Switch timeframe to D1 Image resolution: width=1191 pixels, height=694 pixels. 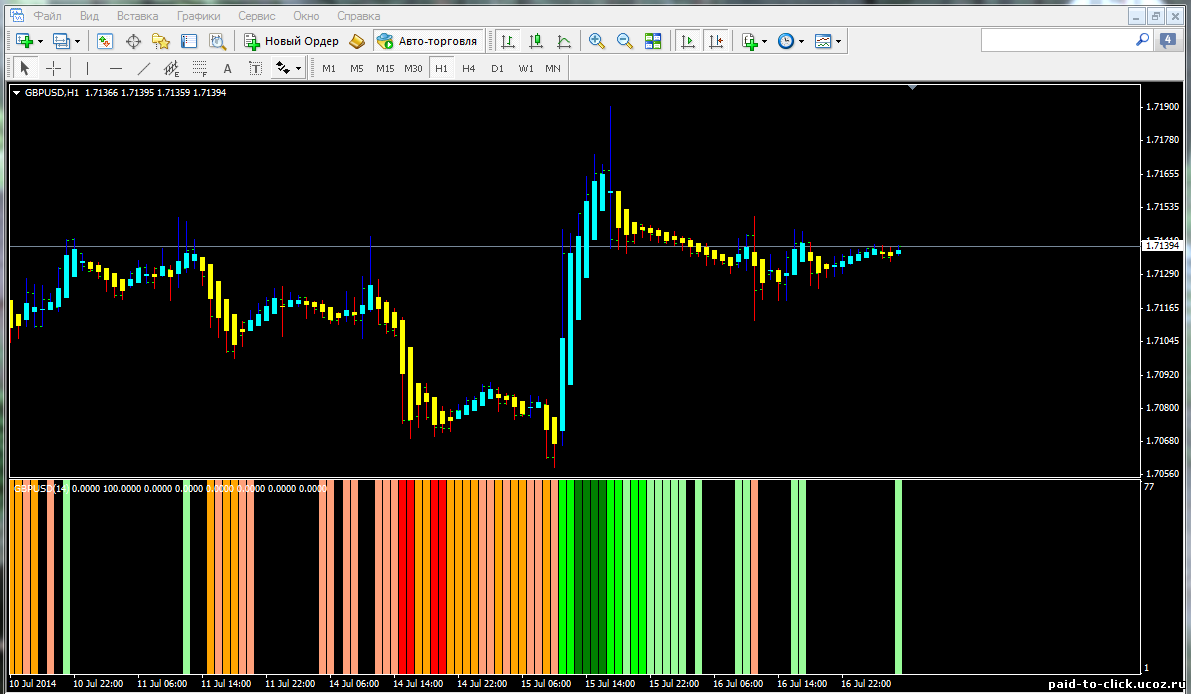498,68
